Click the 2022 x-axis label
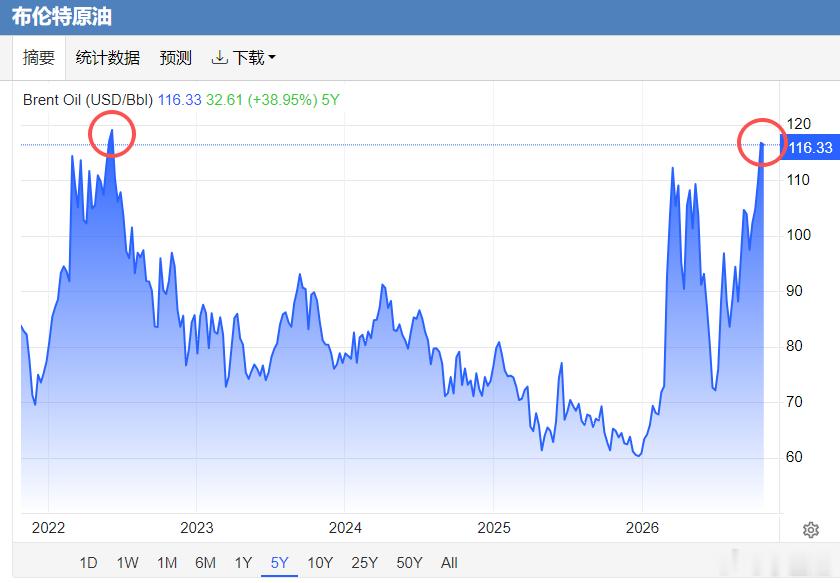This screenshot has width=840, height=583. [x=48, y=528]
